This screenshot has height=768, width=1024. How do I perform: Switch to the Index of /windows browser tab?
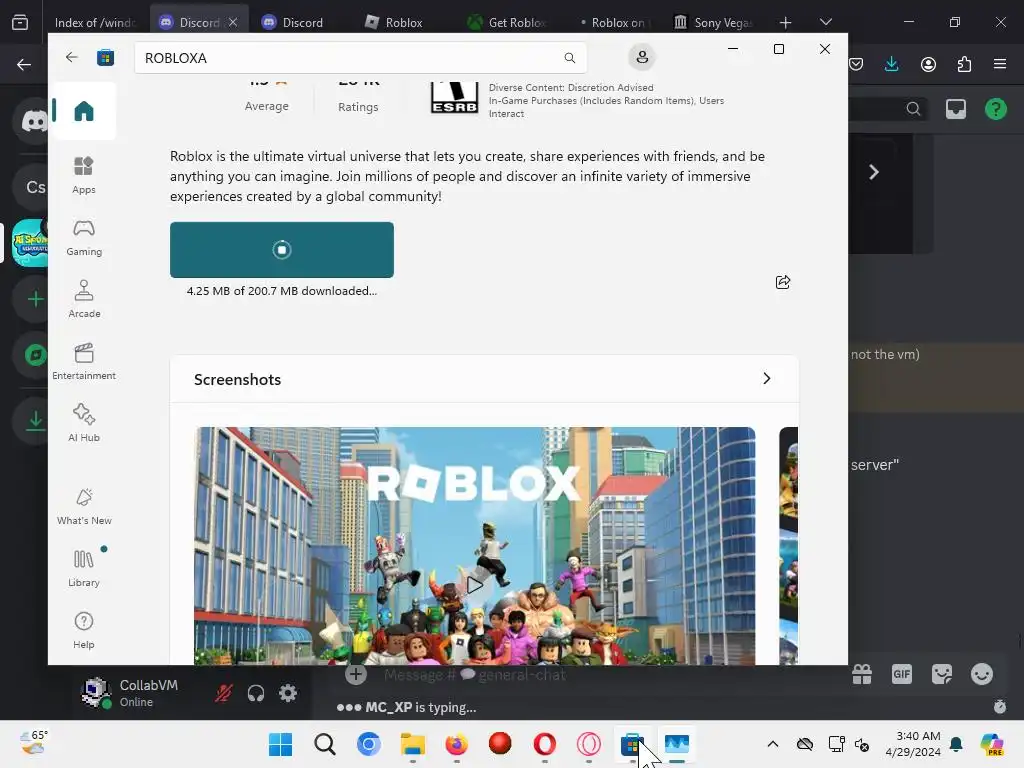pos(94,22)
